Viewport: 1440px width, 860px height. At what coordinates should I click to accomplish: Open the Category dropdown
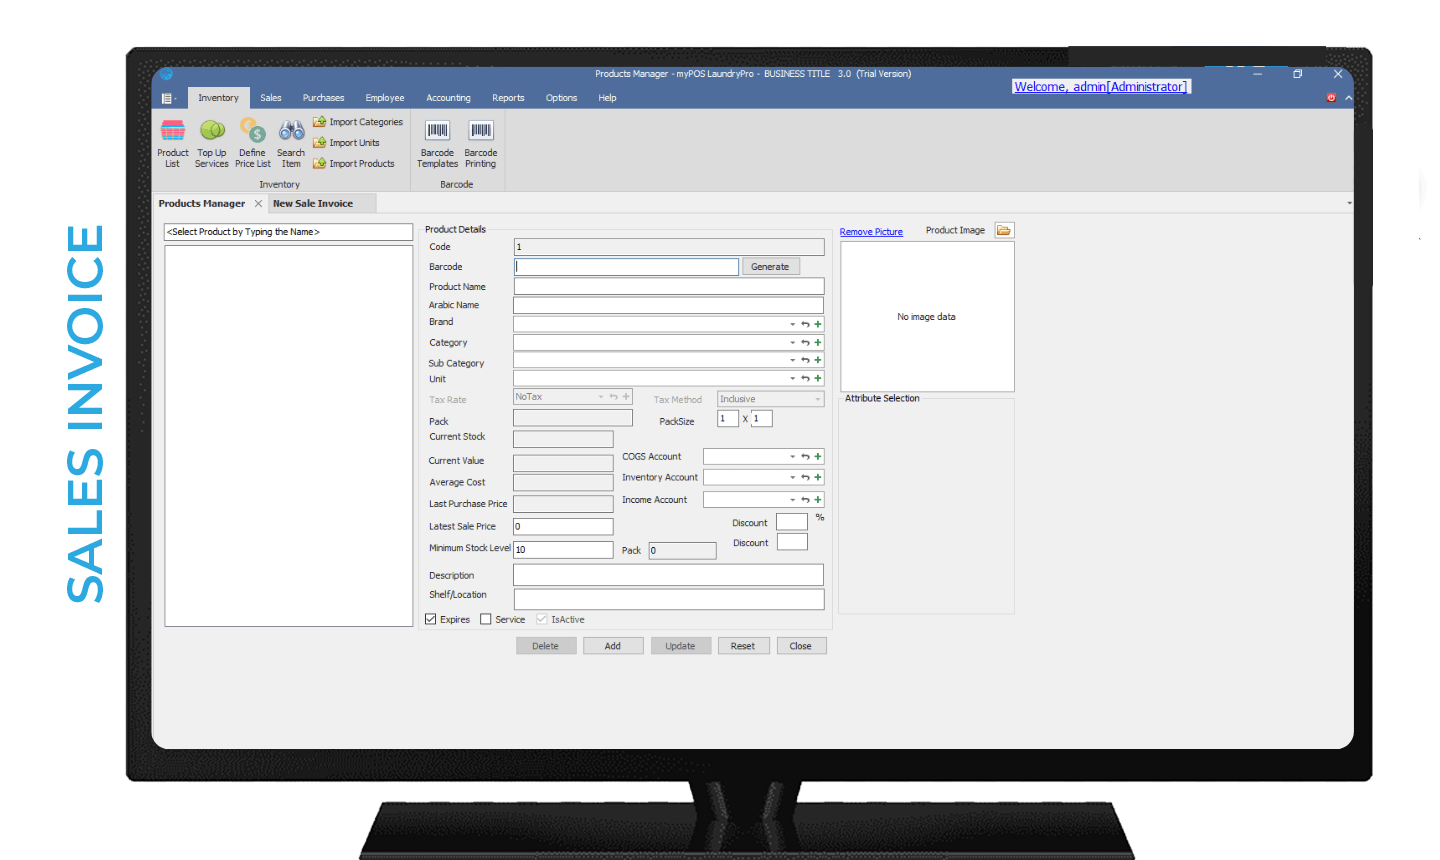(791, 342)
